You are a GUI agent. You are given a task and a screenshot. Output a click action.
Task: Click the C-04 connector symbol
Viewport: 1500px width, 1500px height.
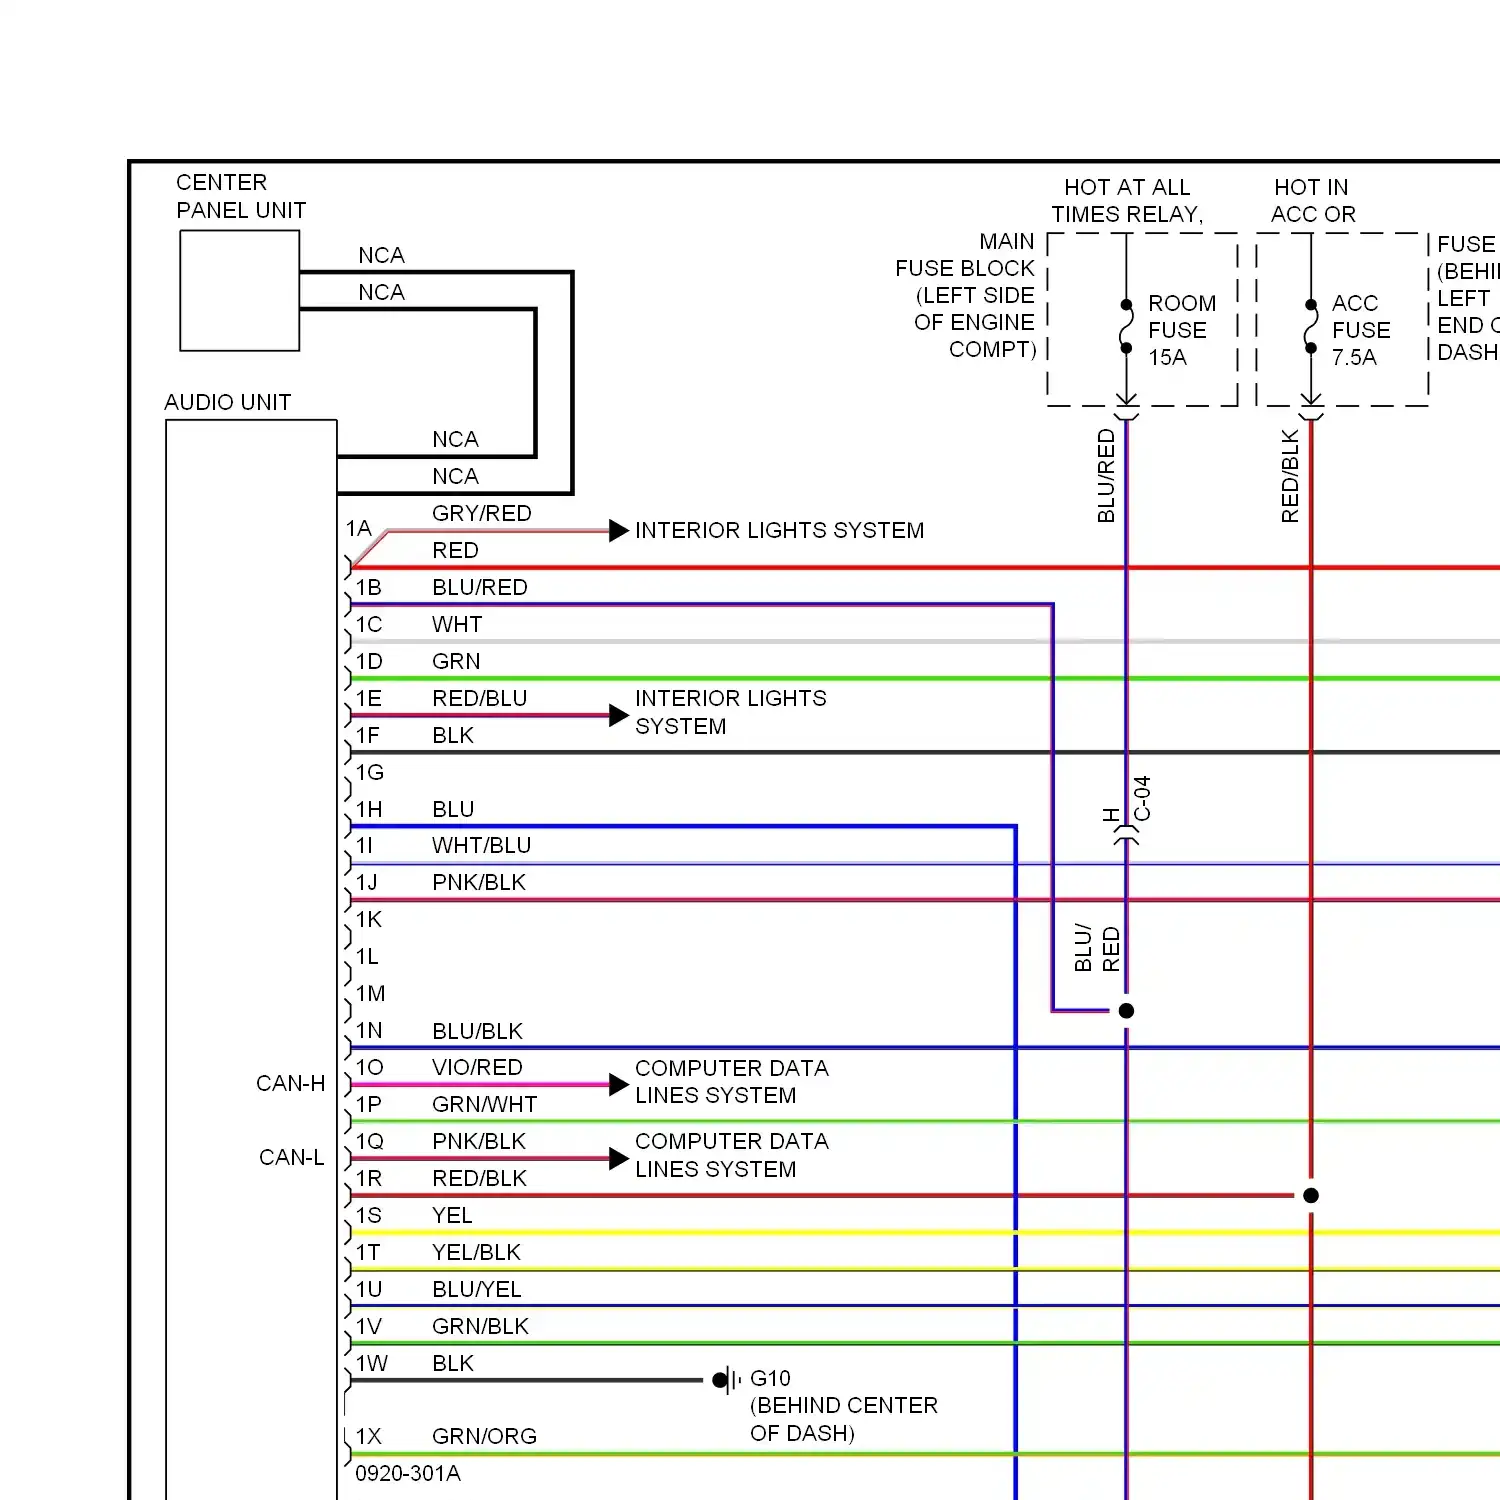pyautogui.click(x=1126, y=835)
